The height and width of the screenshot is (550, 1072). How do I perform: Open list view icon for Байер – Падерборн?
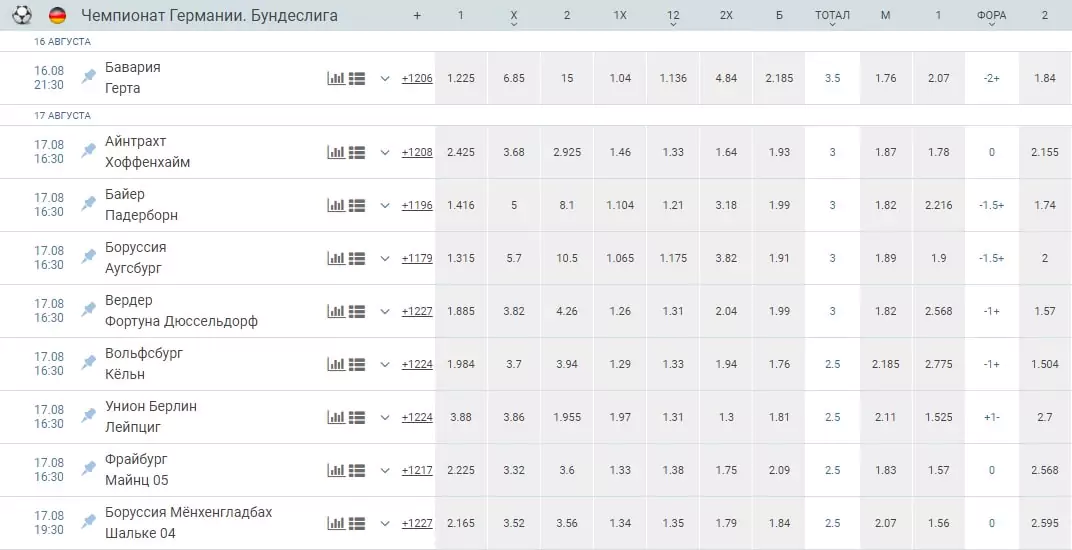356,205
